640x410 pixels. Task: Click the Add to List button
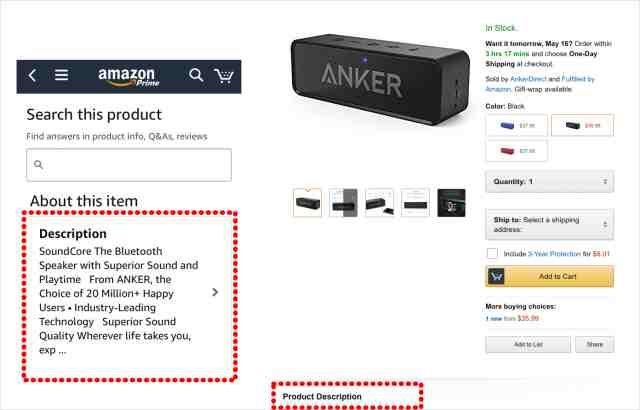[528, 345]
